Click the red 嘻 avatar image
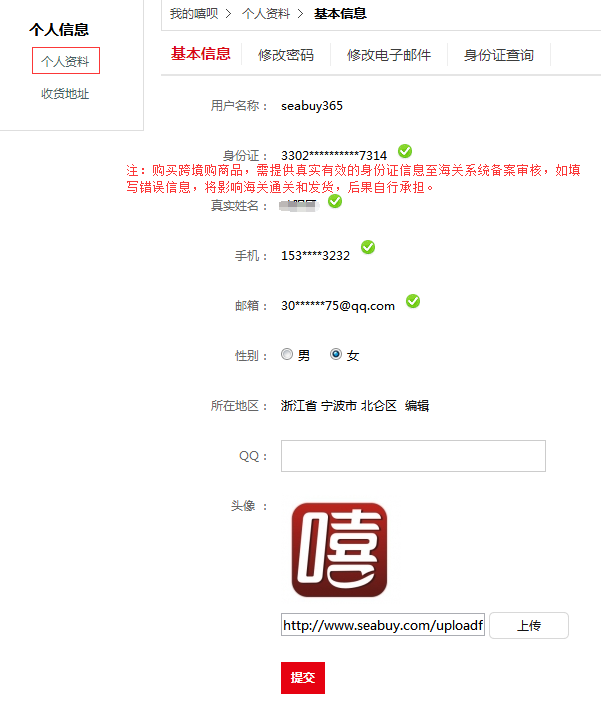601x701 pixels. 339,550
